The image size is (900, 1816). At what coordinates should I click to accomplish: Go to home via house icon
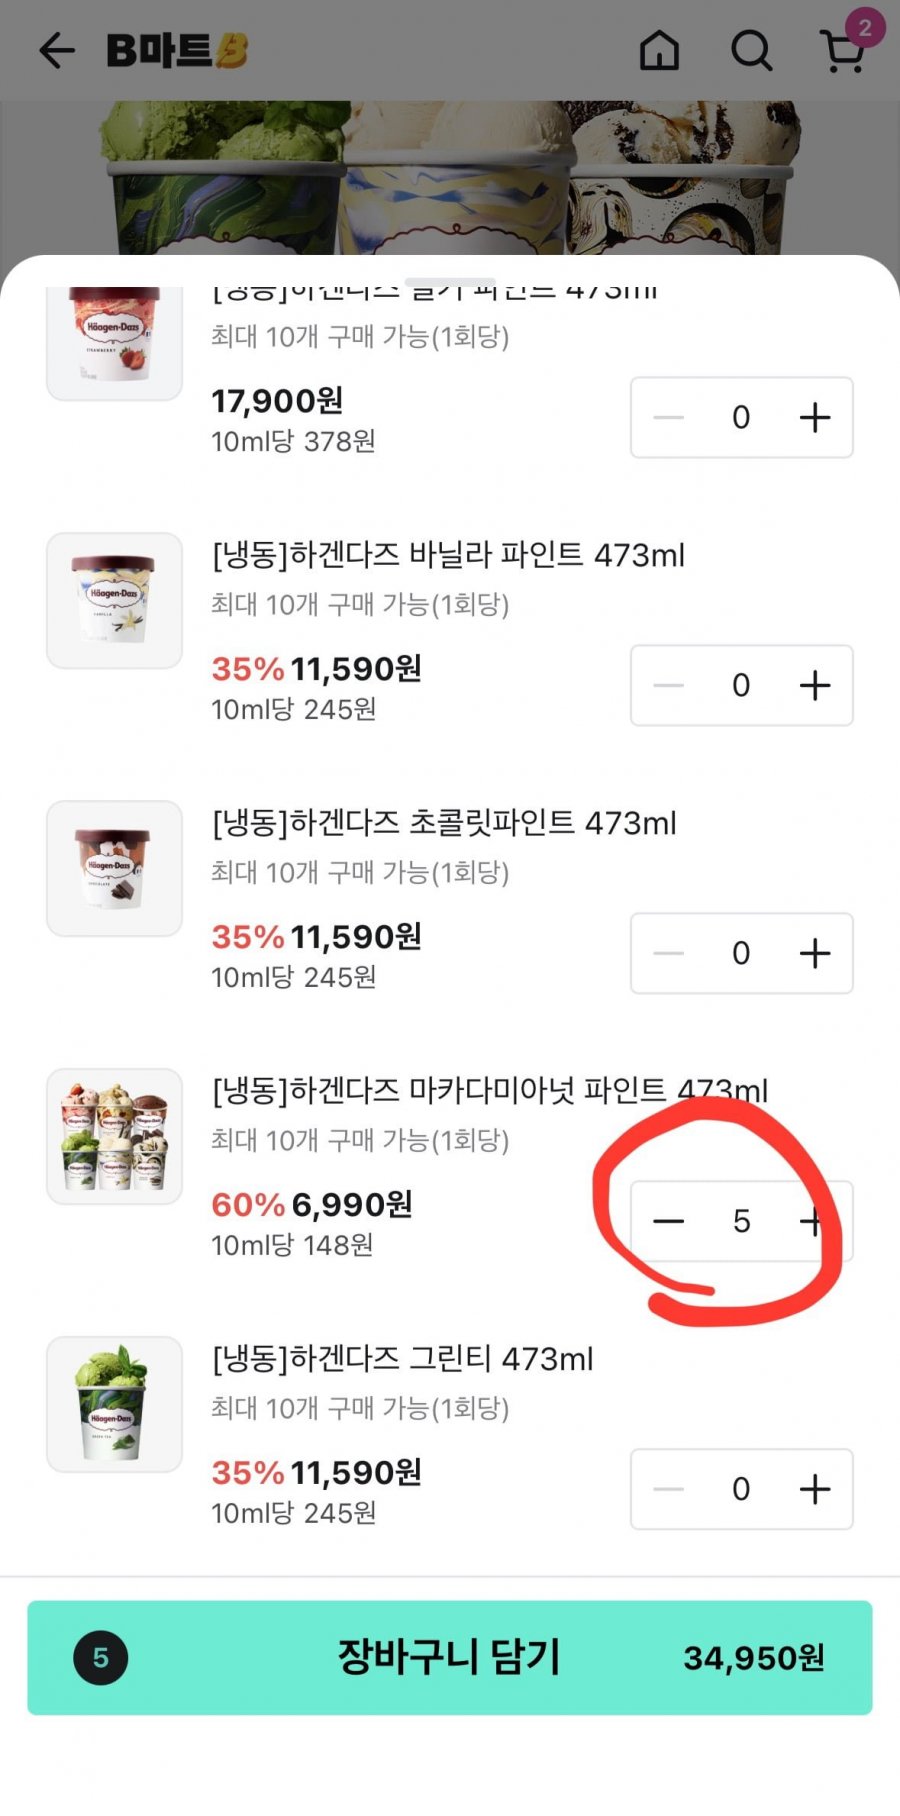point(659,50)
